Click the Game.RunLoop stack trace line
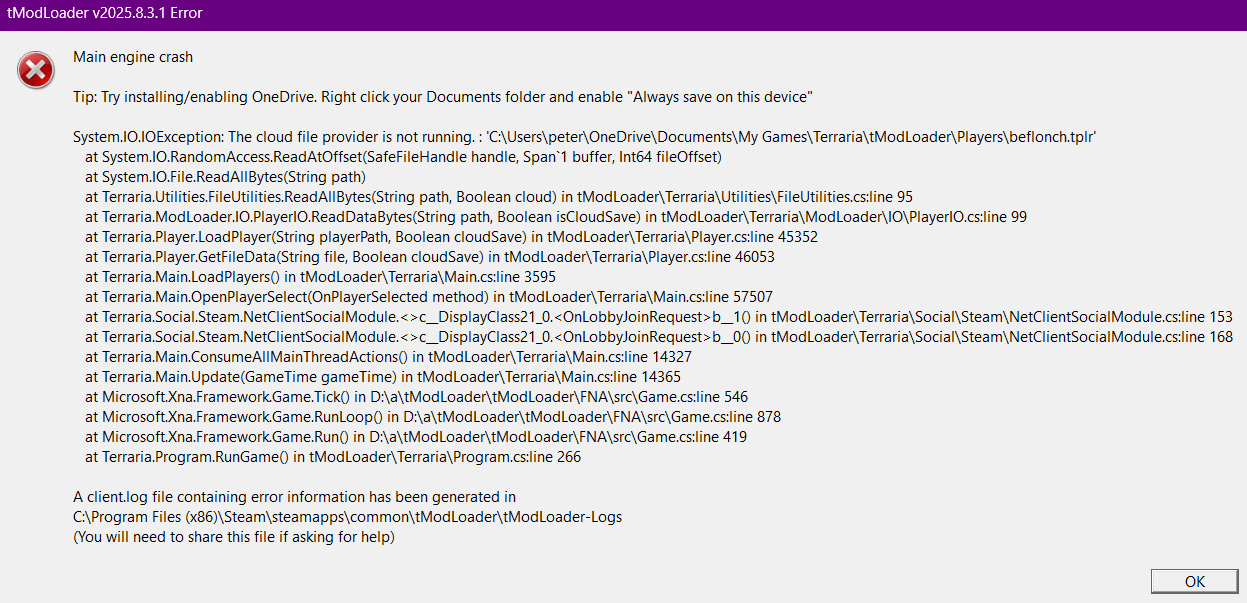 [x=433, y=417]
